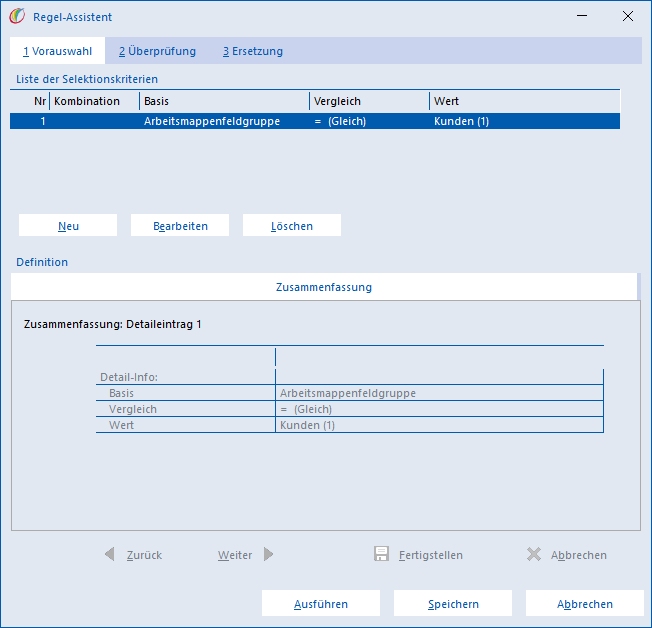Minimize the Regel-Assistent window
652x628 pixels.
582,16
